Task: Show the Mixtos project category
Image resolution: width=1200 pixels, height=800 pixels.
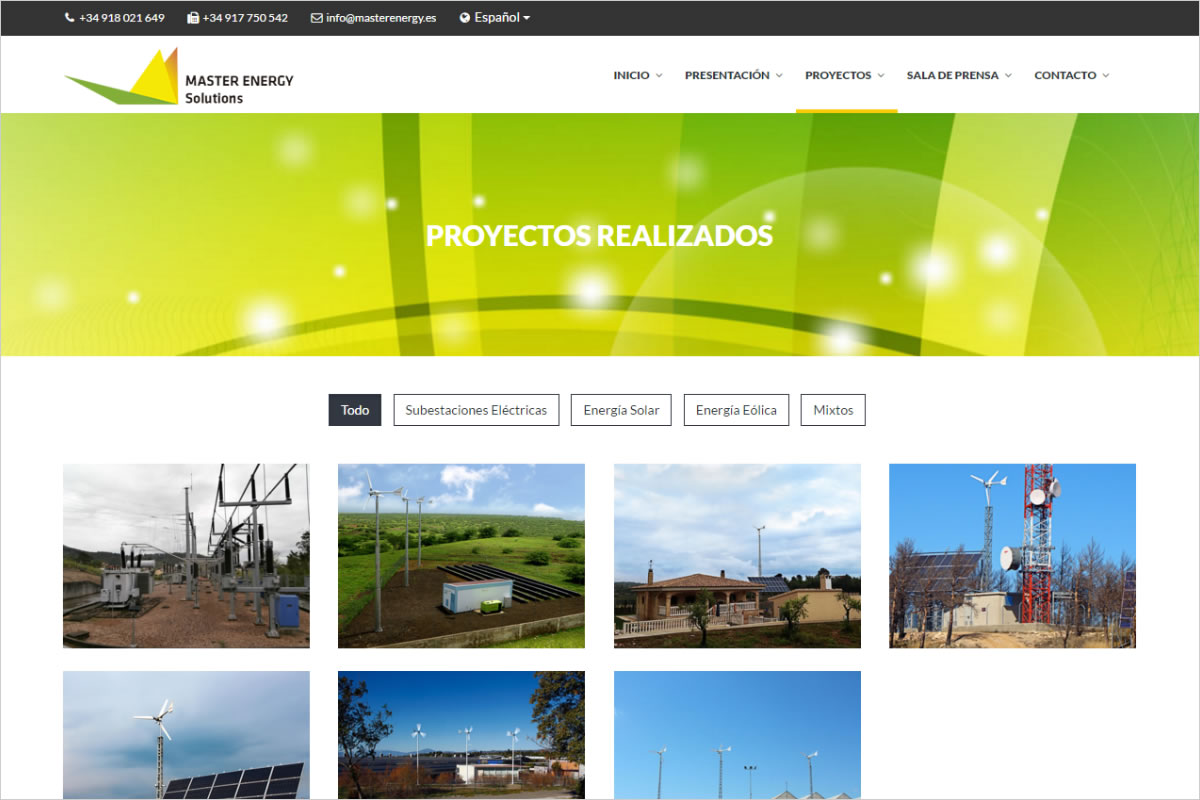Action: [833, 410]
